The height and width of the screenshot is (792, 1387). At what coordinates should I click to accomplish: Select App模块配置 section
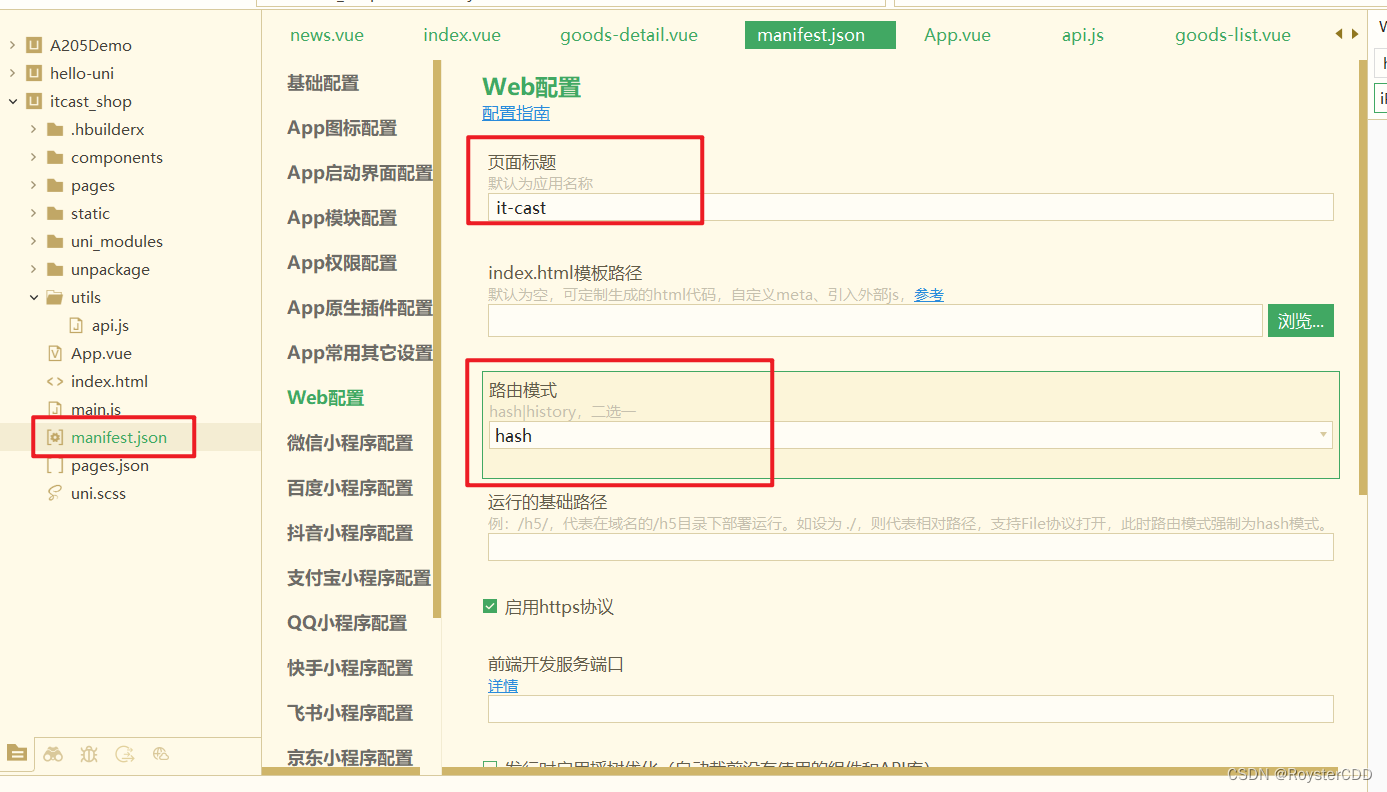pyautogui.click(x=342, y=218)
